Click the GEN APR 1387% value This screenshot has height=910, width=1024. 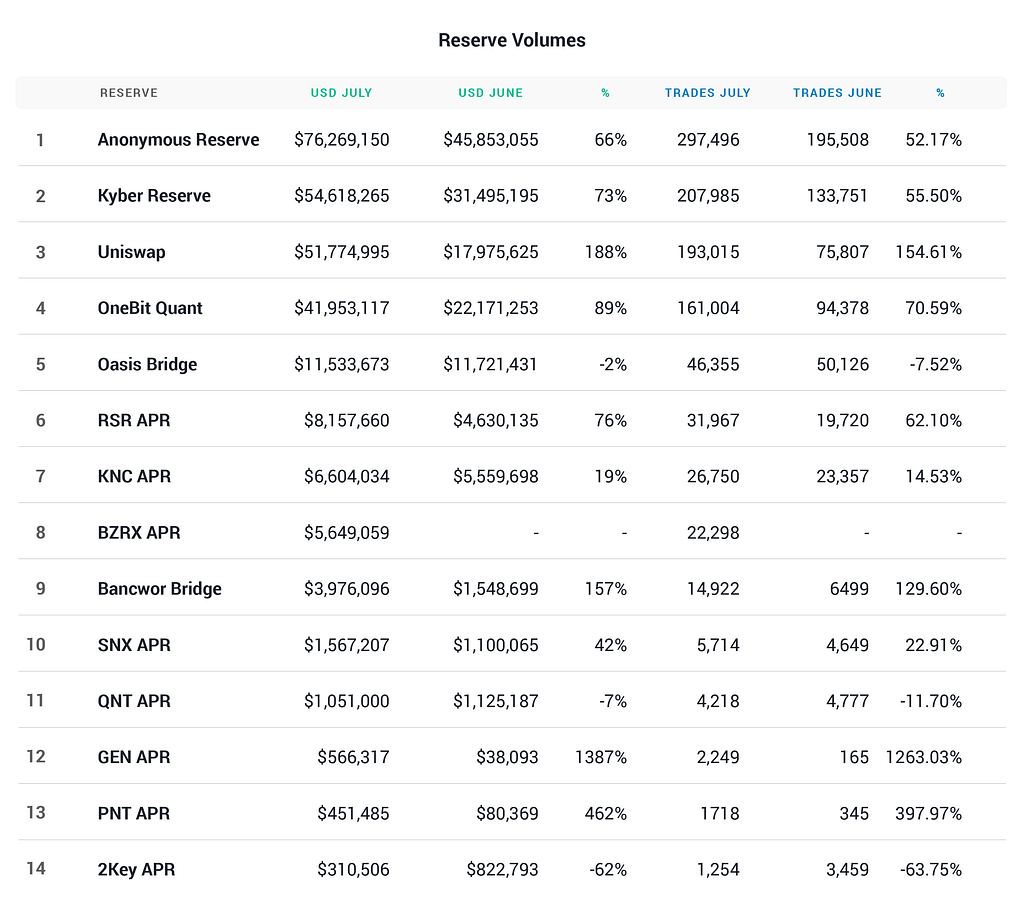(x=601, y=757)
